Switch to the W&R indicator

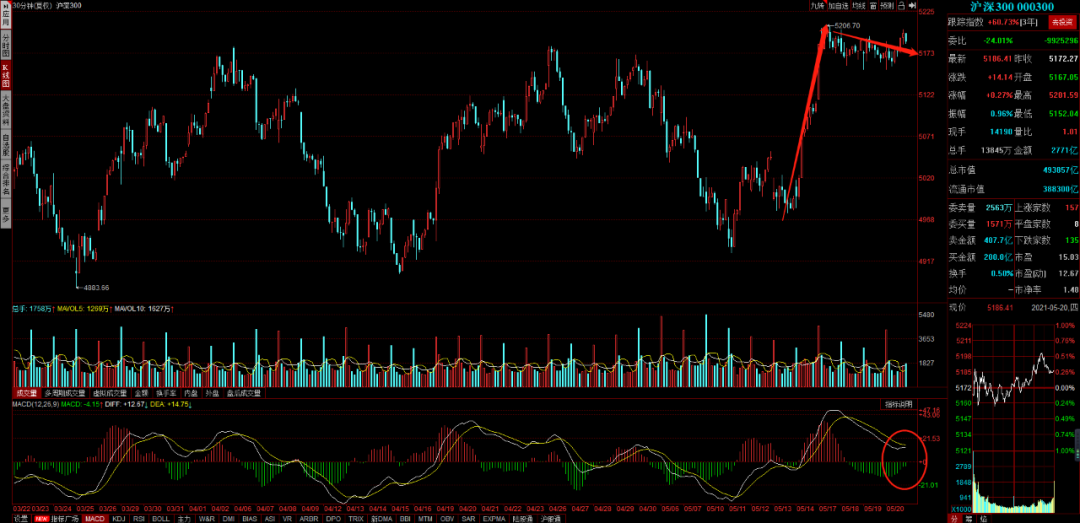point(207,518)
